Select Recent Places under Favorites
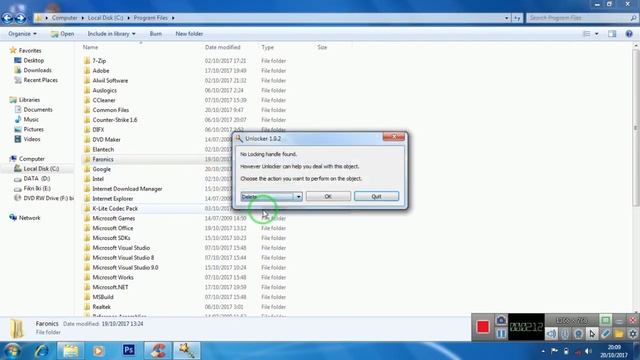 pyautogui.click(x=40, y=80)
